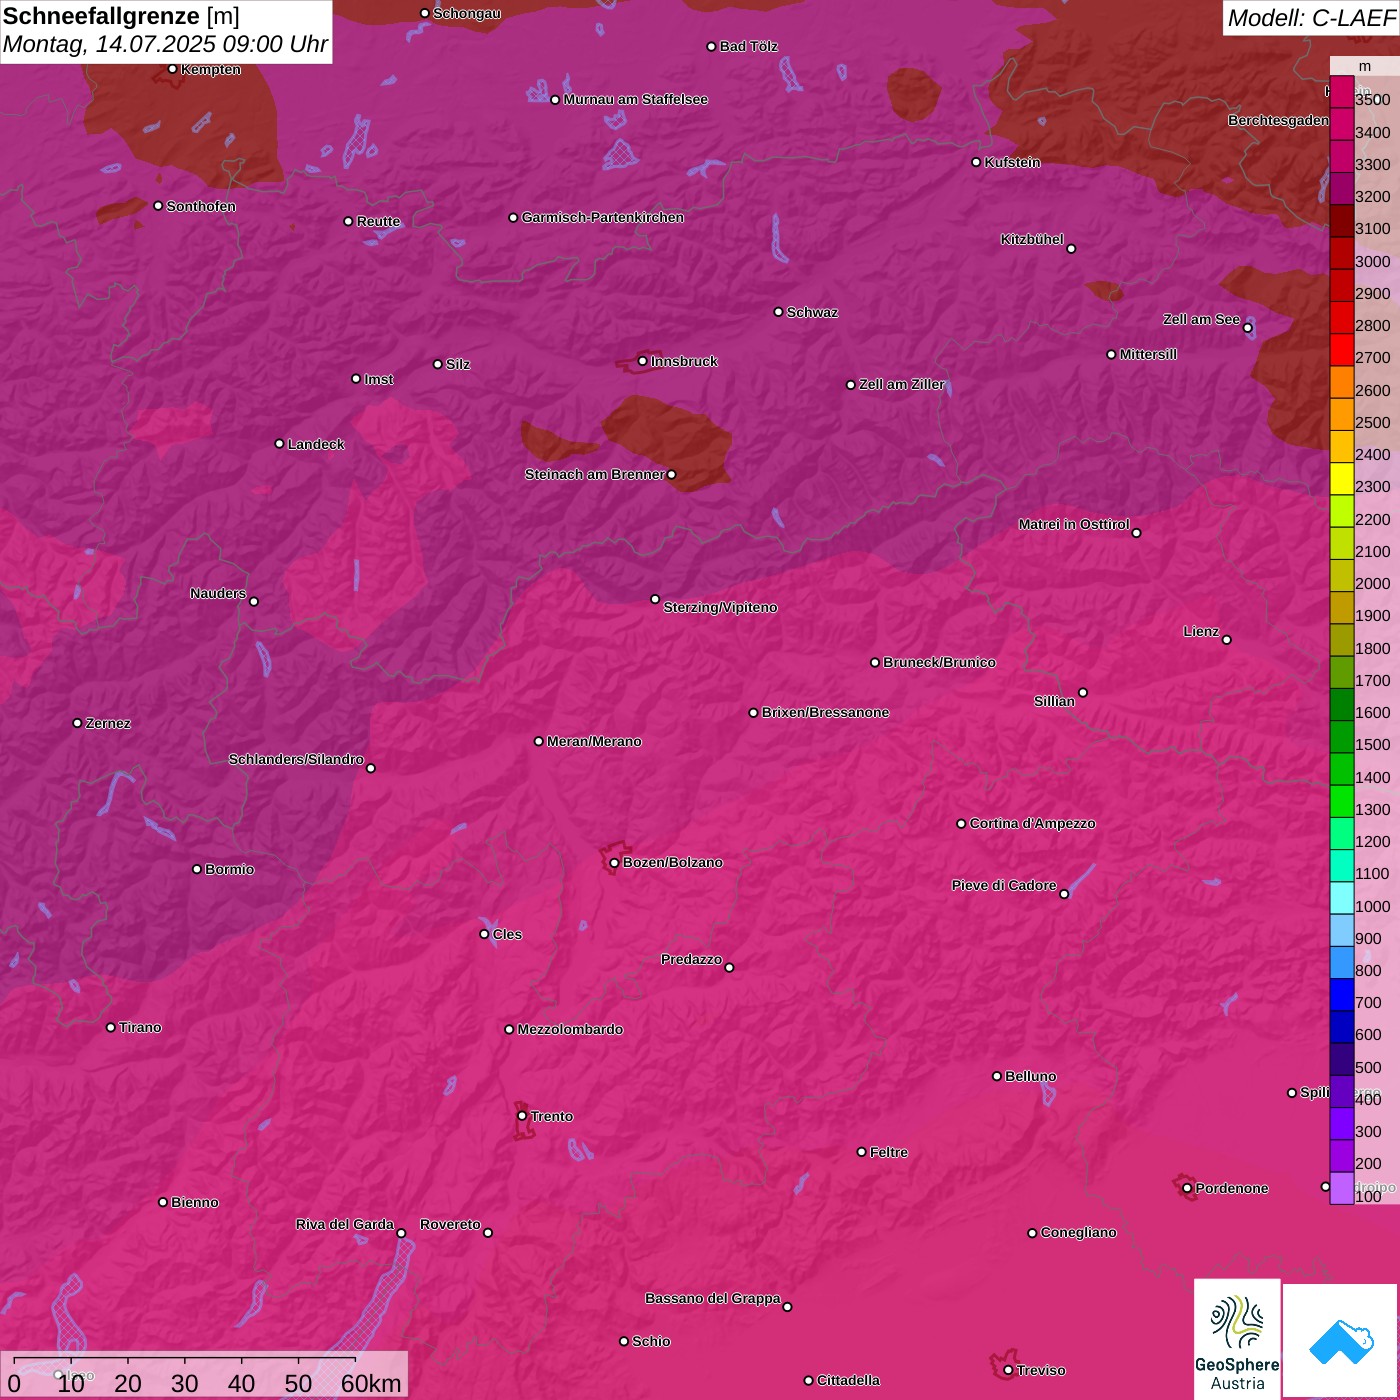Viewport: 1400px width, 1400px height.
Task: Click the Meran/Merano label
Action: [594, 741]
